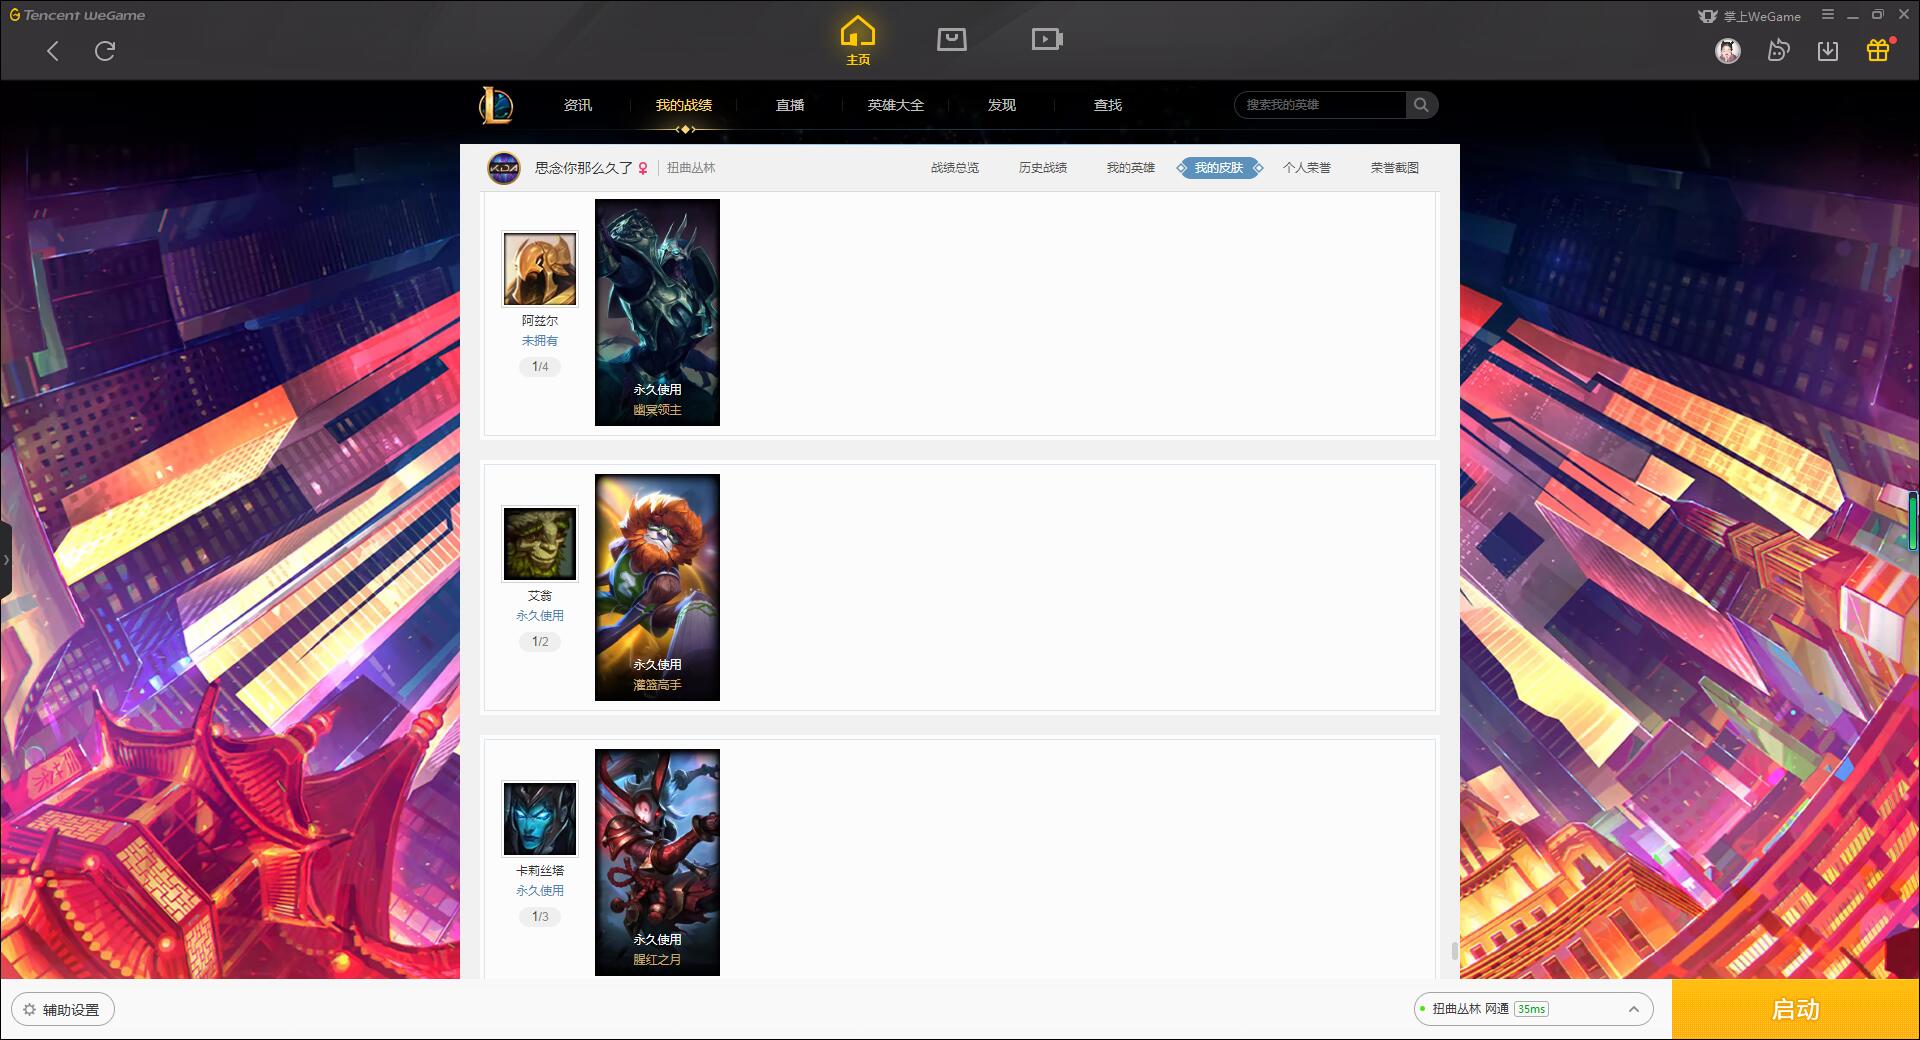Click the Tencent WeGame title logo
This screenshot has width=1920, height=1040.
[77, 15]
